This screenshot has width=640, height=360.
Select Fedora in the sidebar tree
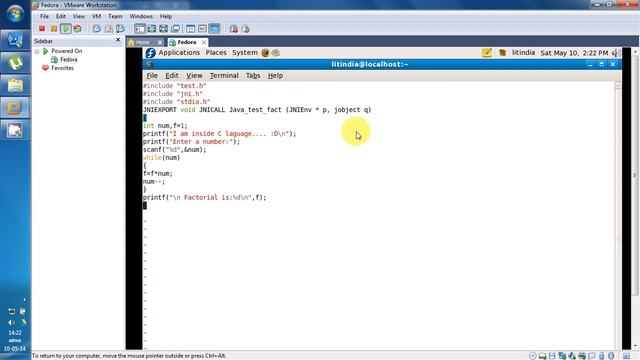tap(69, 60)
